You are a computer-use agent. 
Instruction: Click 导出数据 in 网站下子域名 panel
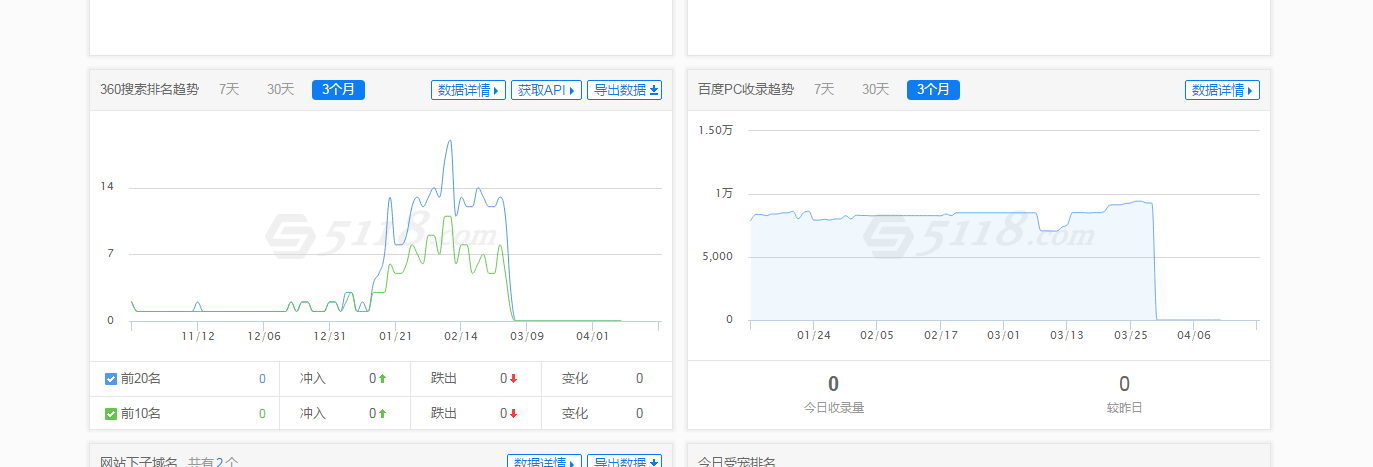(624, 461)
